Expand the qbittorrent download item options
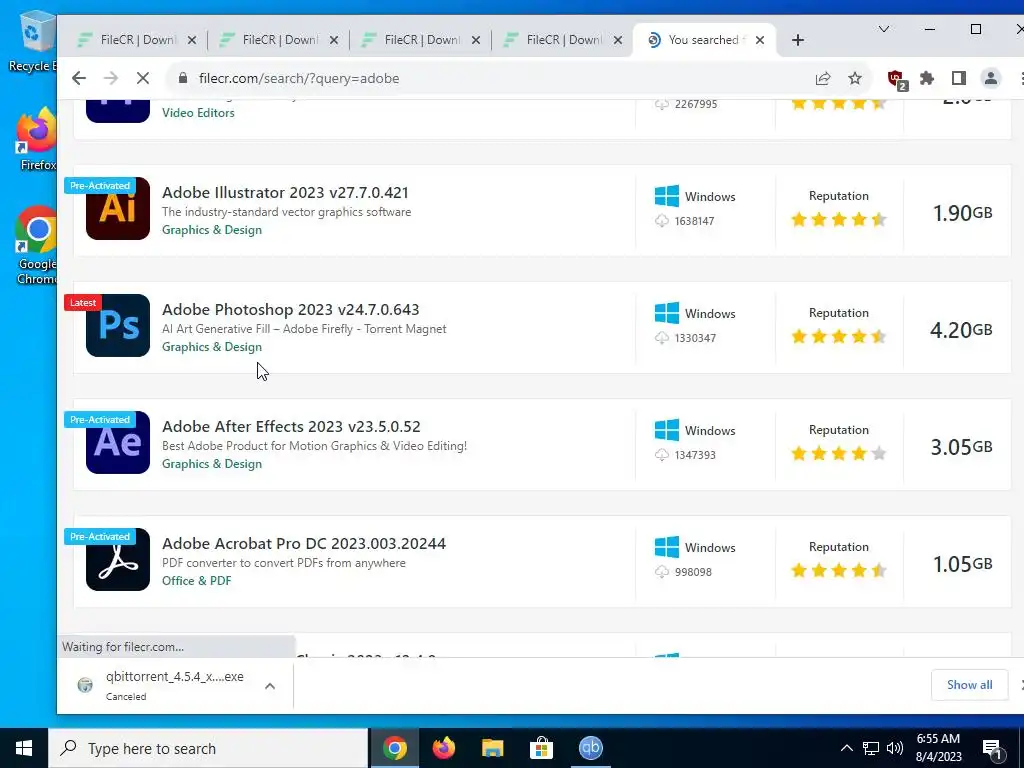 270,686
